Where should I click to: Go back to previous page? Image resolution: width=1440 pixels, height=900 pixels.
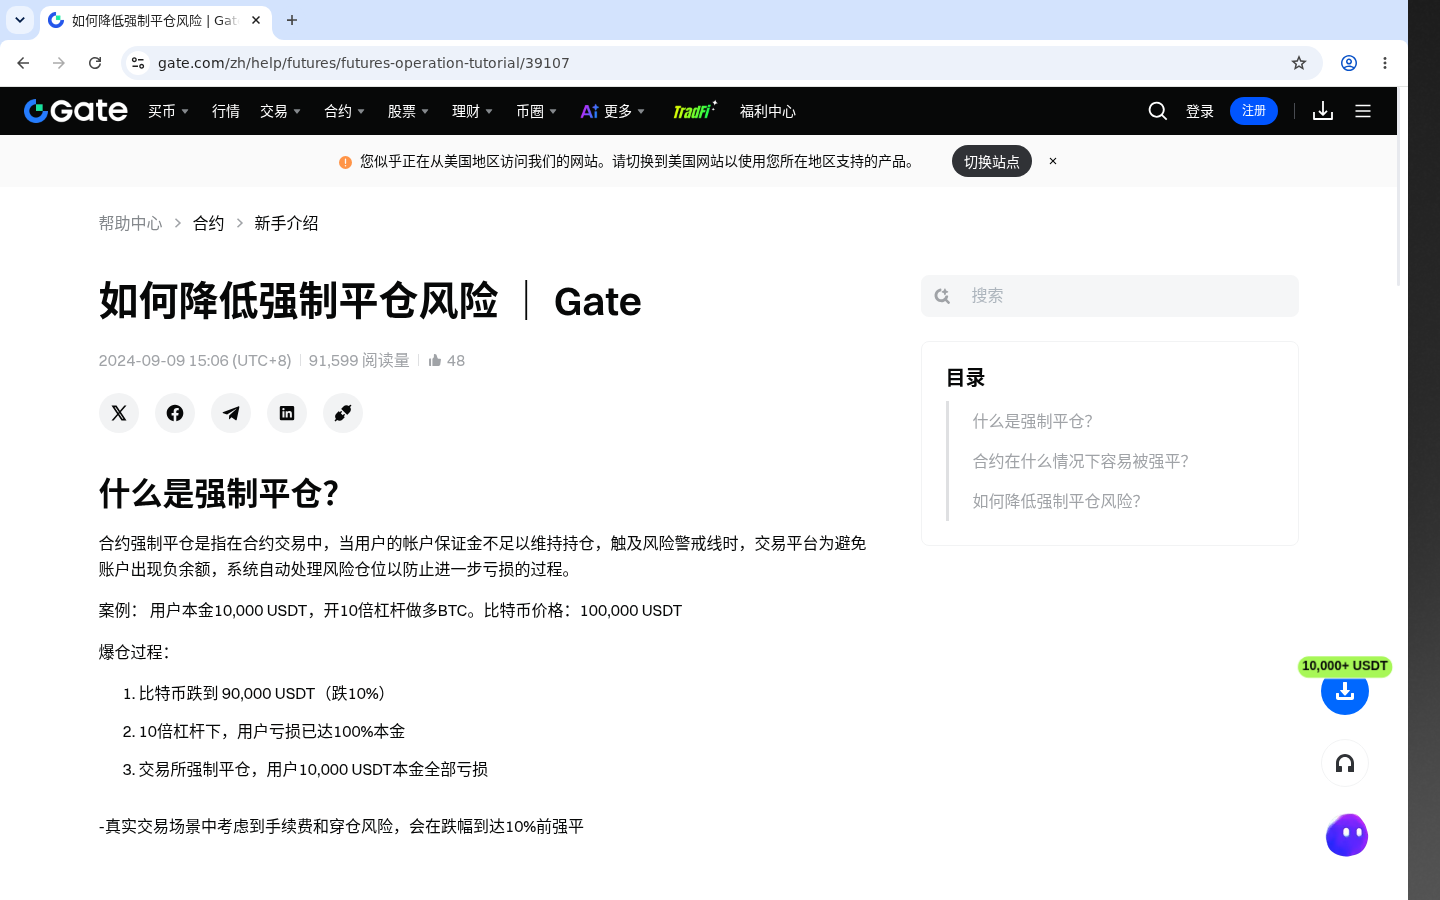23,63
